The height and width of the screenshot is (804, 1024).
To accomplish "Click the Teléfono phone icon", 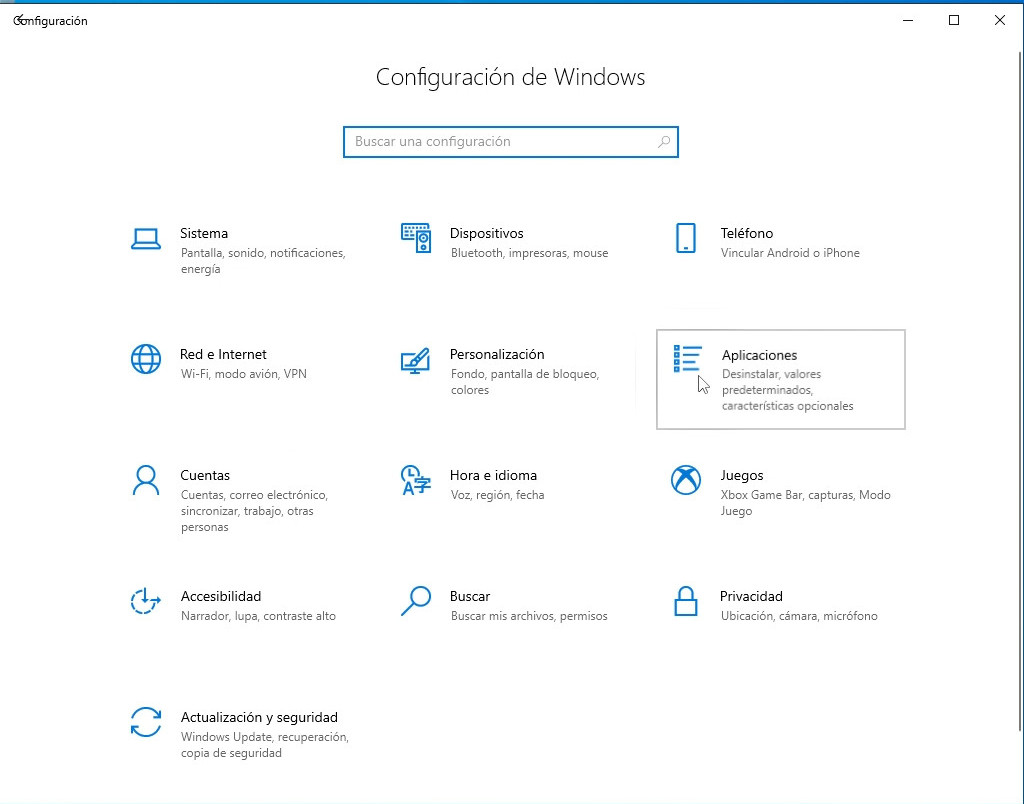I will (x=686, y=239).
